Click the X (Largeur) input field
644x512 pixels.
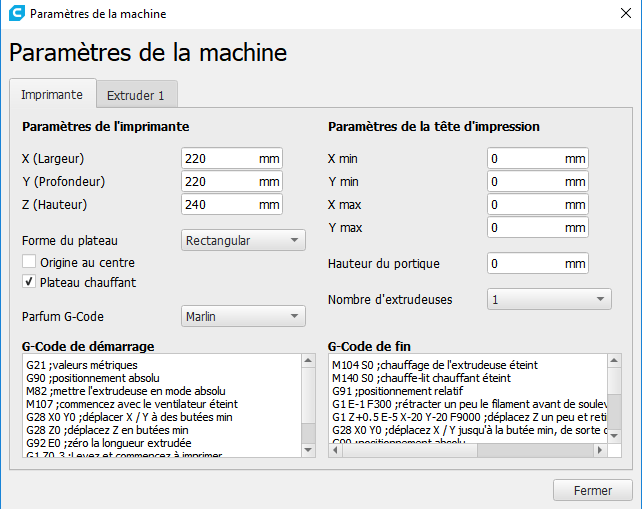[x=219, y=159]
